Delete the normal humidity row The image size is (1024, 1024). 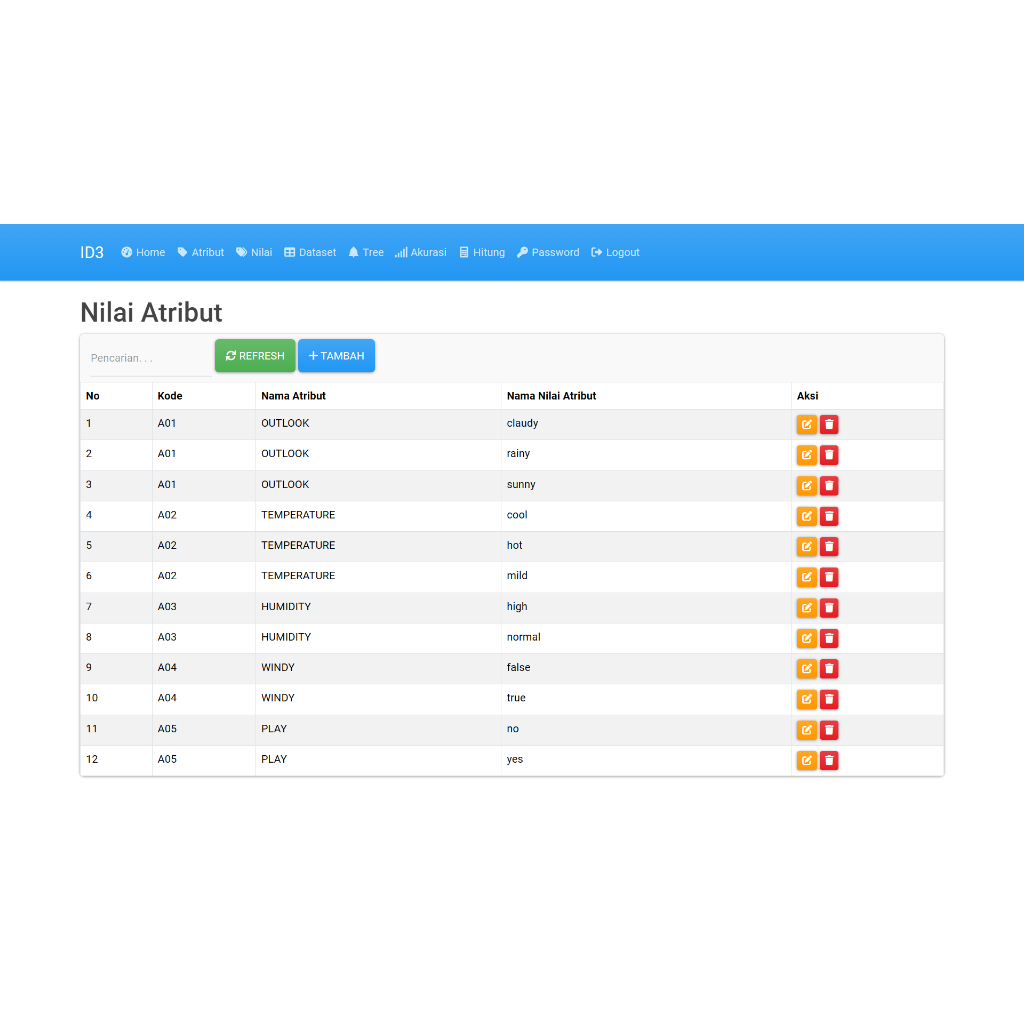[x=829, y=638]
